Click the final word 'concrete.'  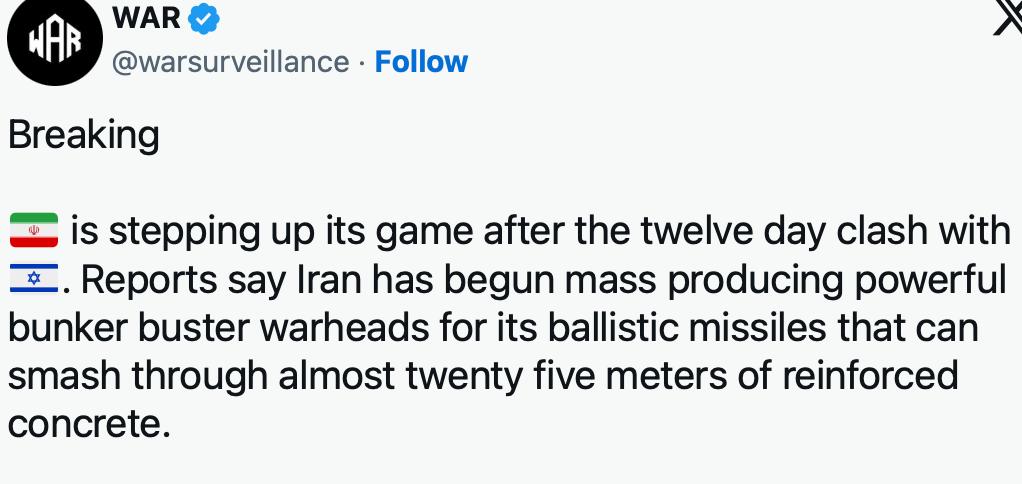tap(84, 424)
